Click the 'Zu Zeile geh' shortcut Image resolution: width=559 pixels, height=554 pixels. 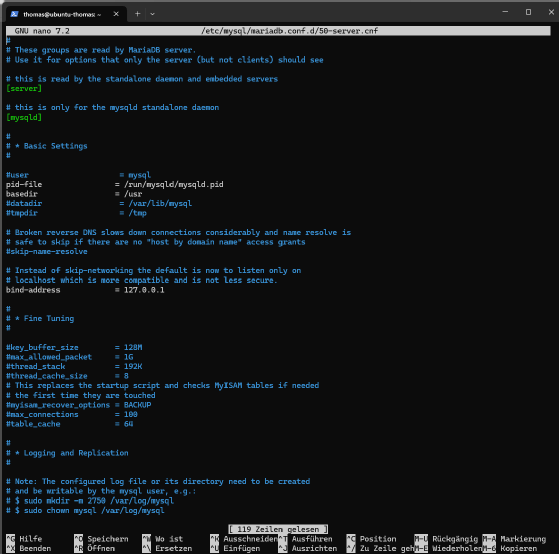pos(380,548)
